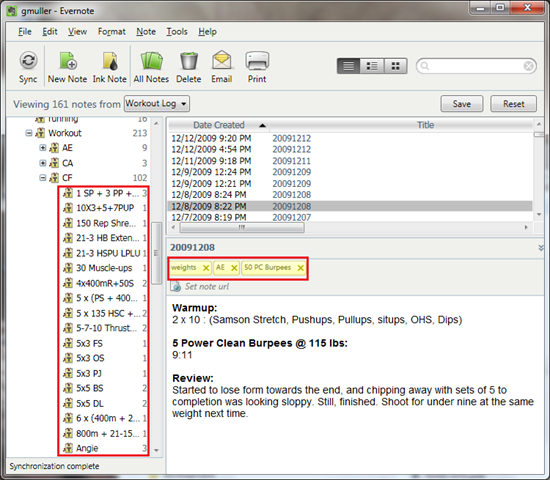Open note created 12/12/2009 9:20 PM

(350, 138)
